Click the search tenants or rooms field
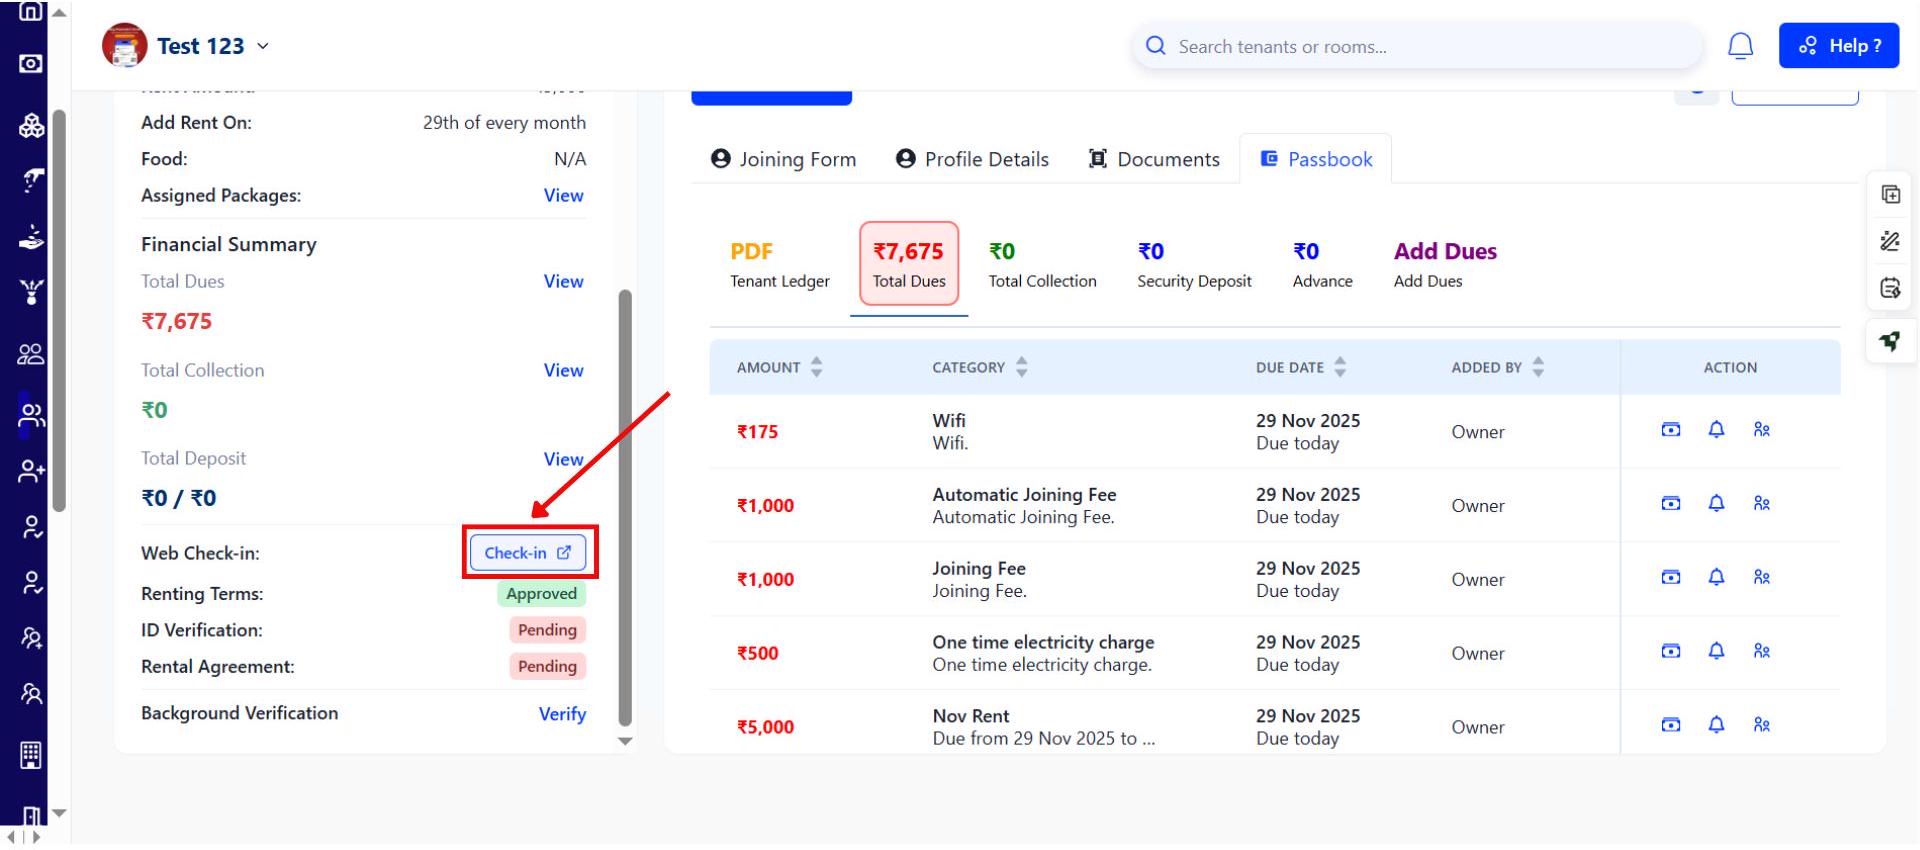 (x=1420, y=47)
